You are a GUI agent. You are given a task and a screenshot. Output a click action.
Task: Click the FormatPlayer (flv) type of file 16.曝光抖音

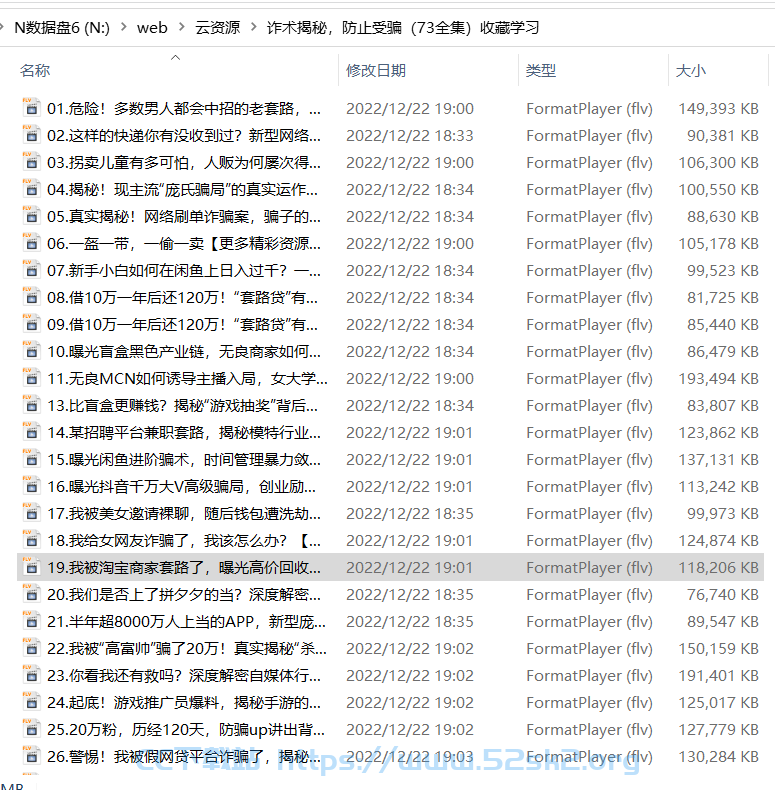click(x=589, y=486)
